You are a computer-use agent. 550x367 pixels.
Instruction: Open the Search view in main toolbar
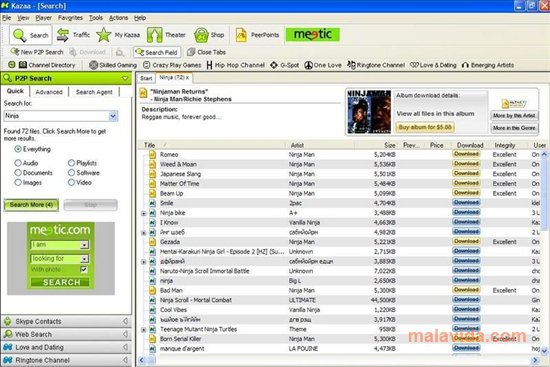[31, 35]
